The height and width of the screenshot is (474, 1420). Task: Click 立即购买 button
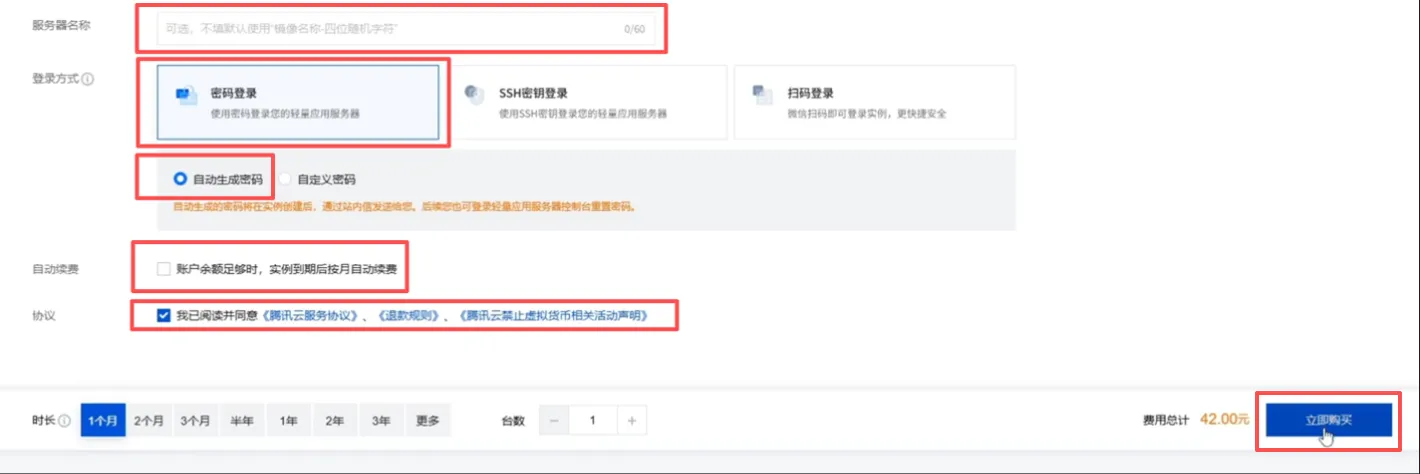[1328, 421]
